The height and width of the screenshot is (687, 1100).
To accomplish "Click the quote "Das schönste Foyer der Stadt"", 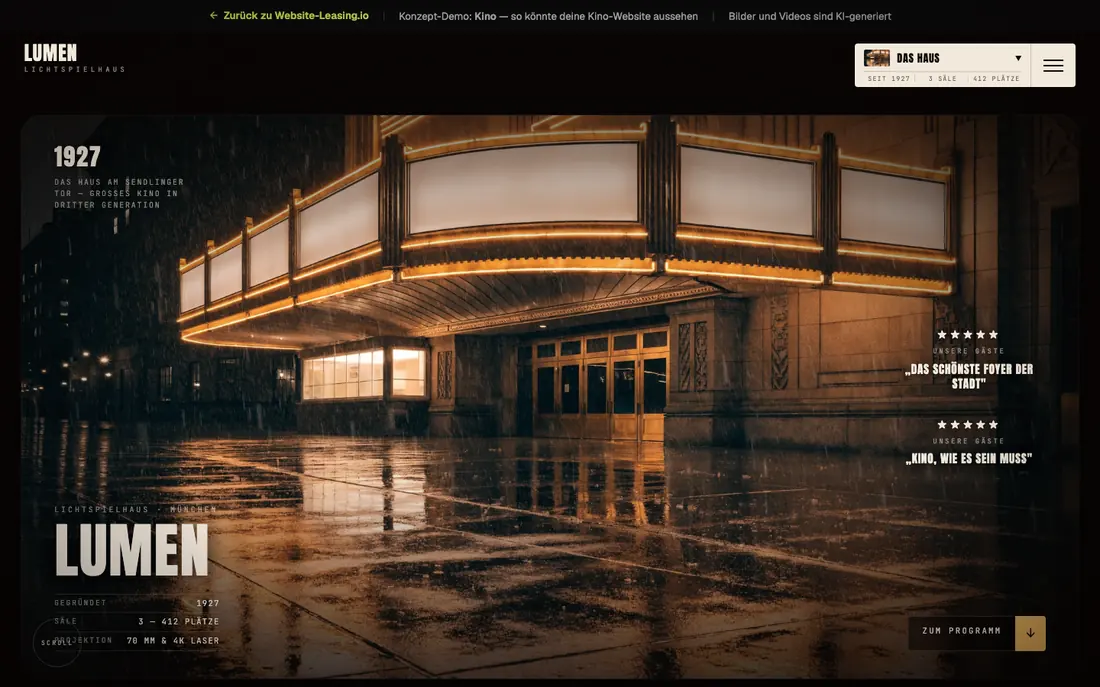I will tap(969, 376).
